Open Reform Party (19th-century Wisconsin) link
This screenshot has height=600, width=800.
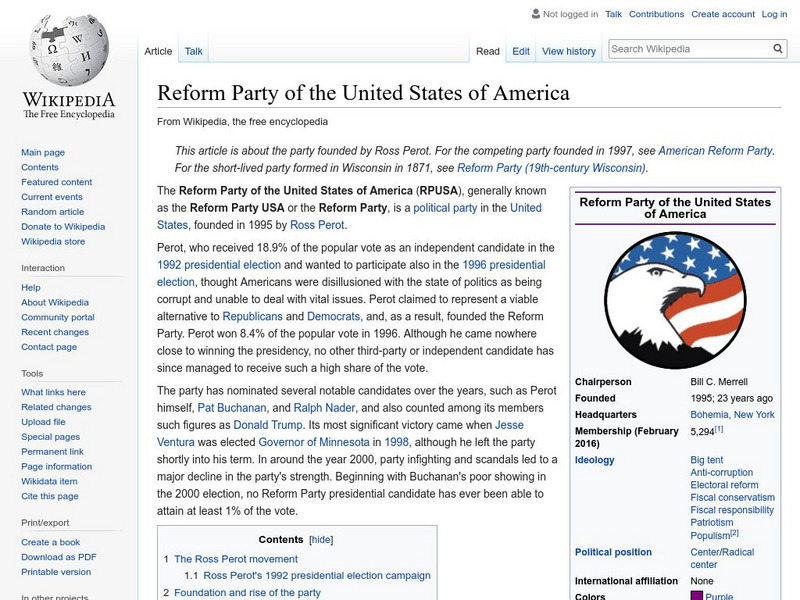(x=551, y=168)
